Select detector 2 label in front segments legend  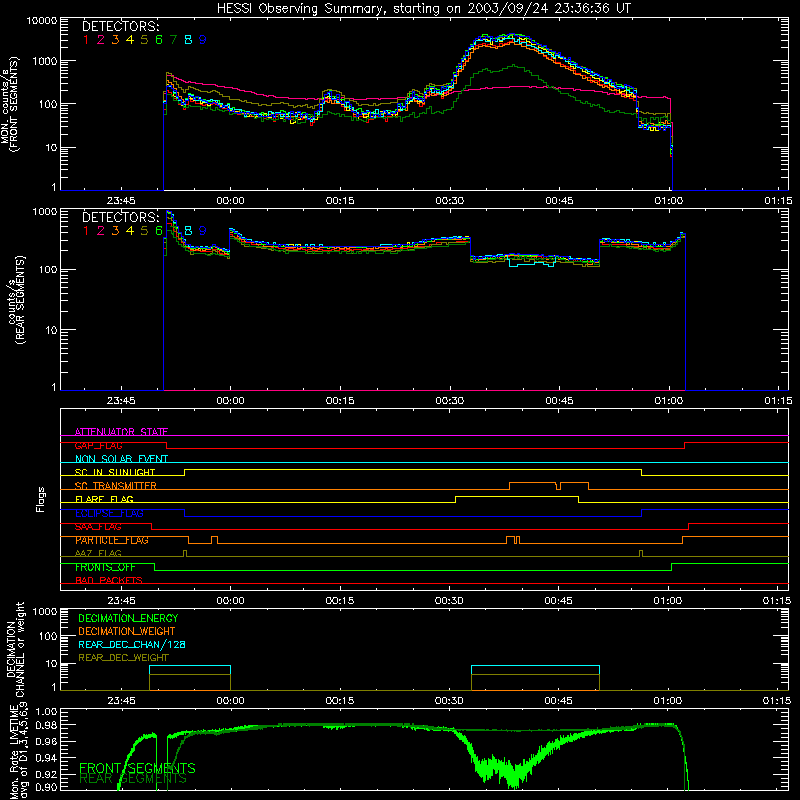tap(101, 40)
